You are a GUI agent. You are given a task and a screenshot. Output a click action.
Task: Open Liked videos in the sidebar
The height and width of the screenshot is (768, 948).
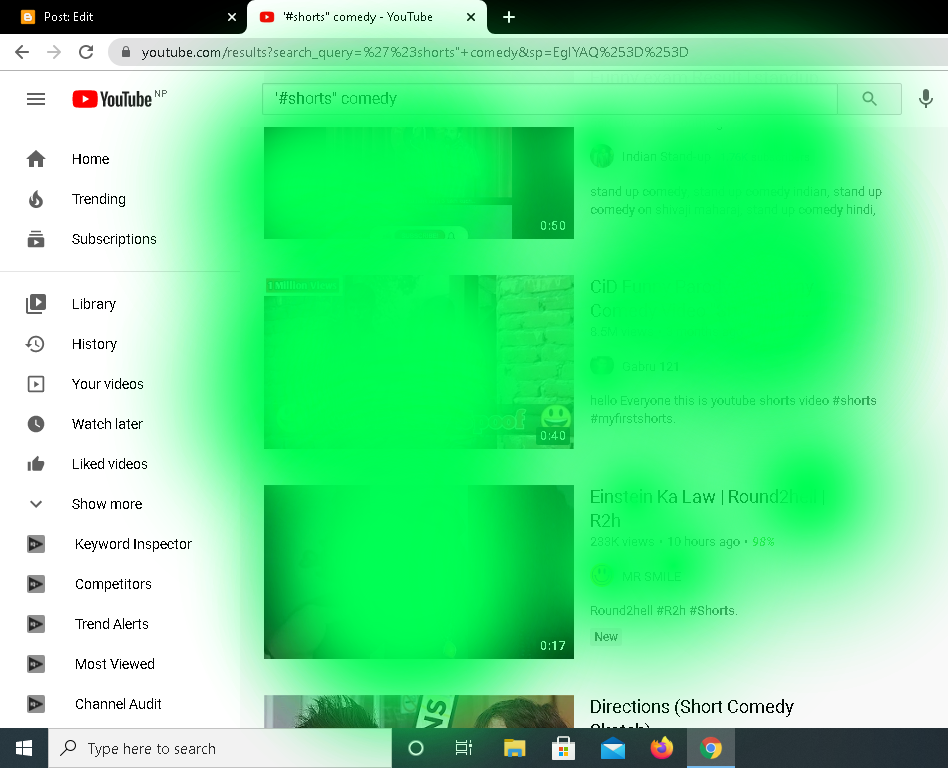coord(109,464)
